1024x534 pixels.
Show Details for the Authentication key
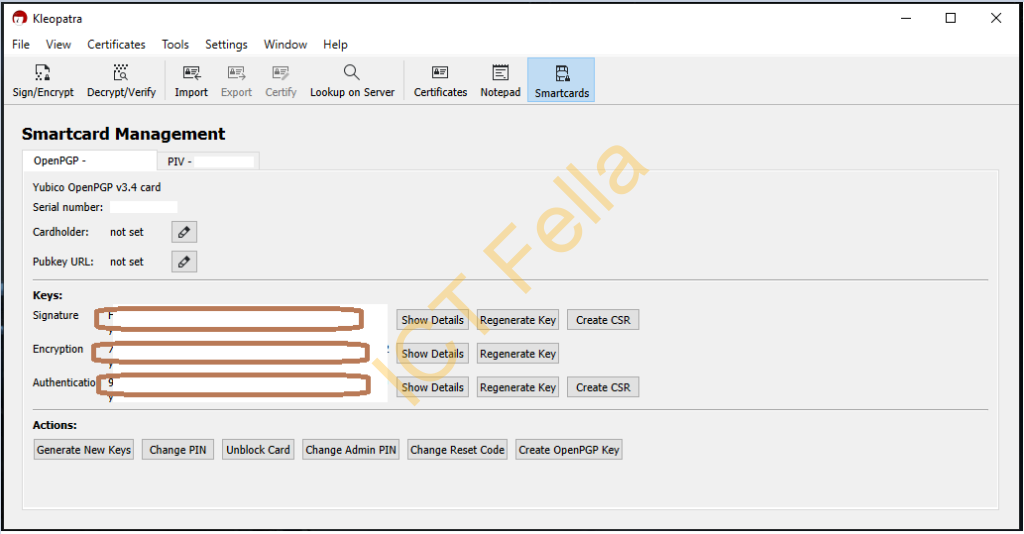pyautogui.click(x=432, y=387)
